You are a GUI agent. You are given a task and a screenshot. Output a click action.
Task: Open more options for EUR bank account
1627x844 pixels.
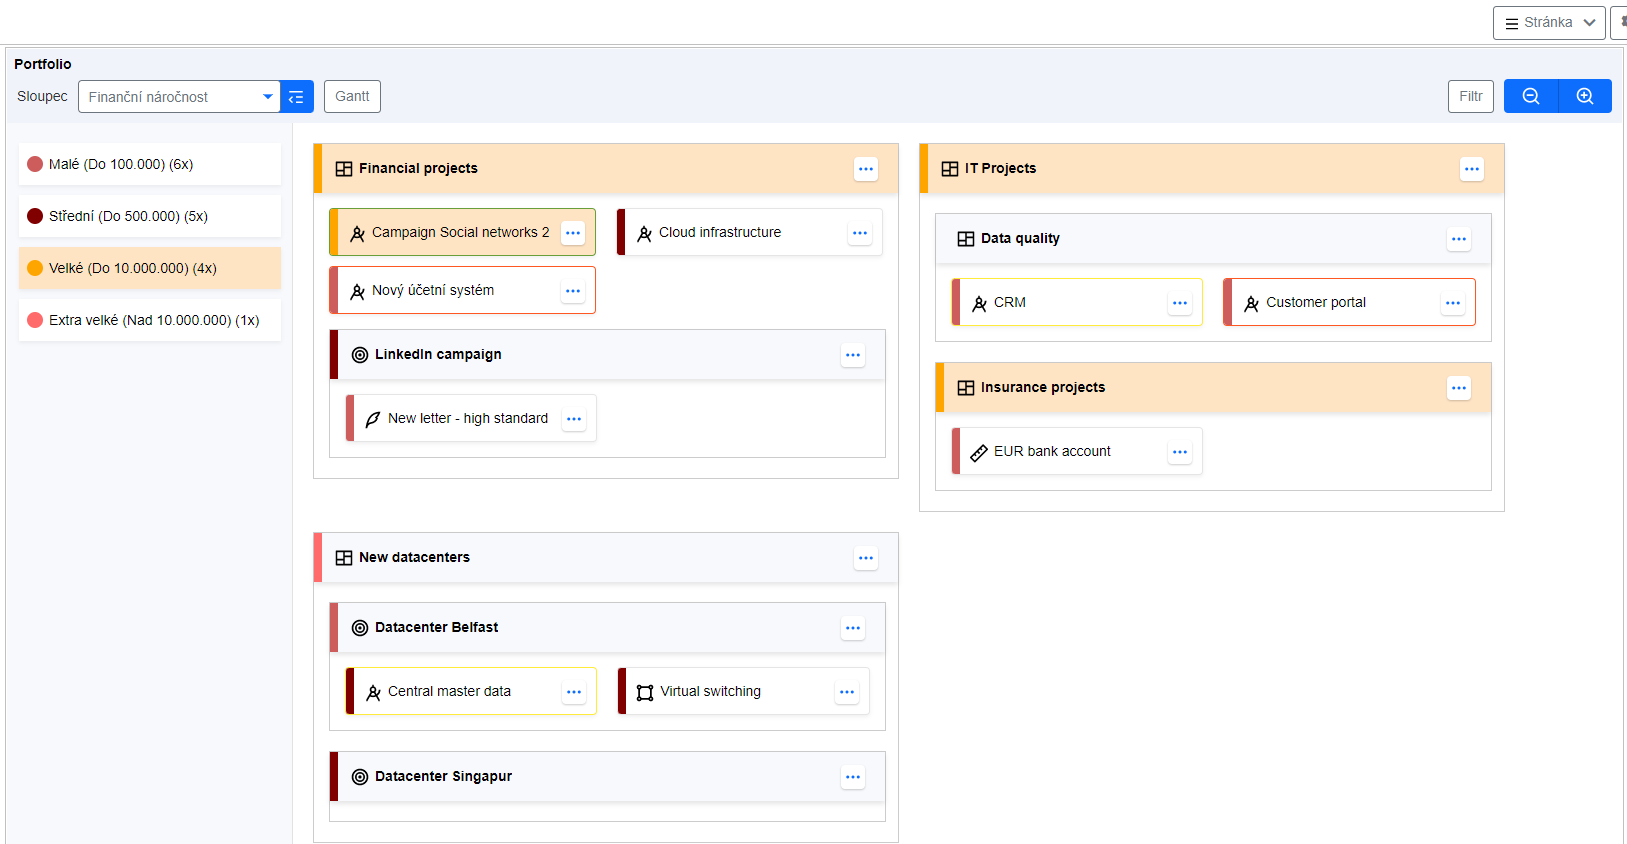click(1180, 452)
